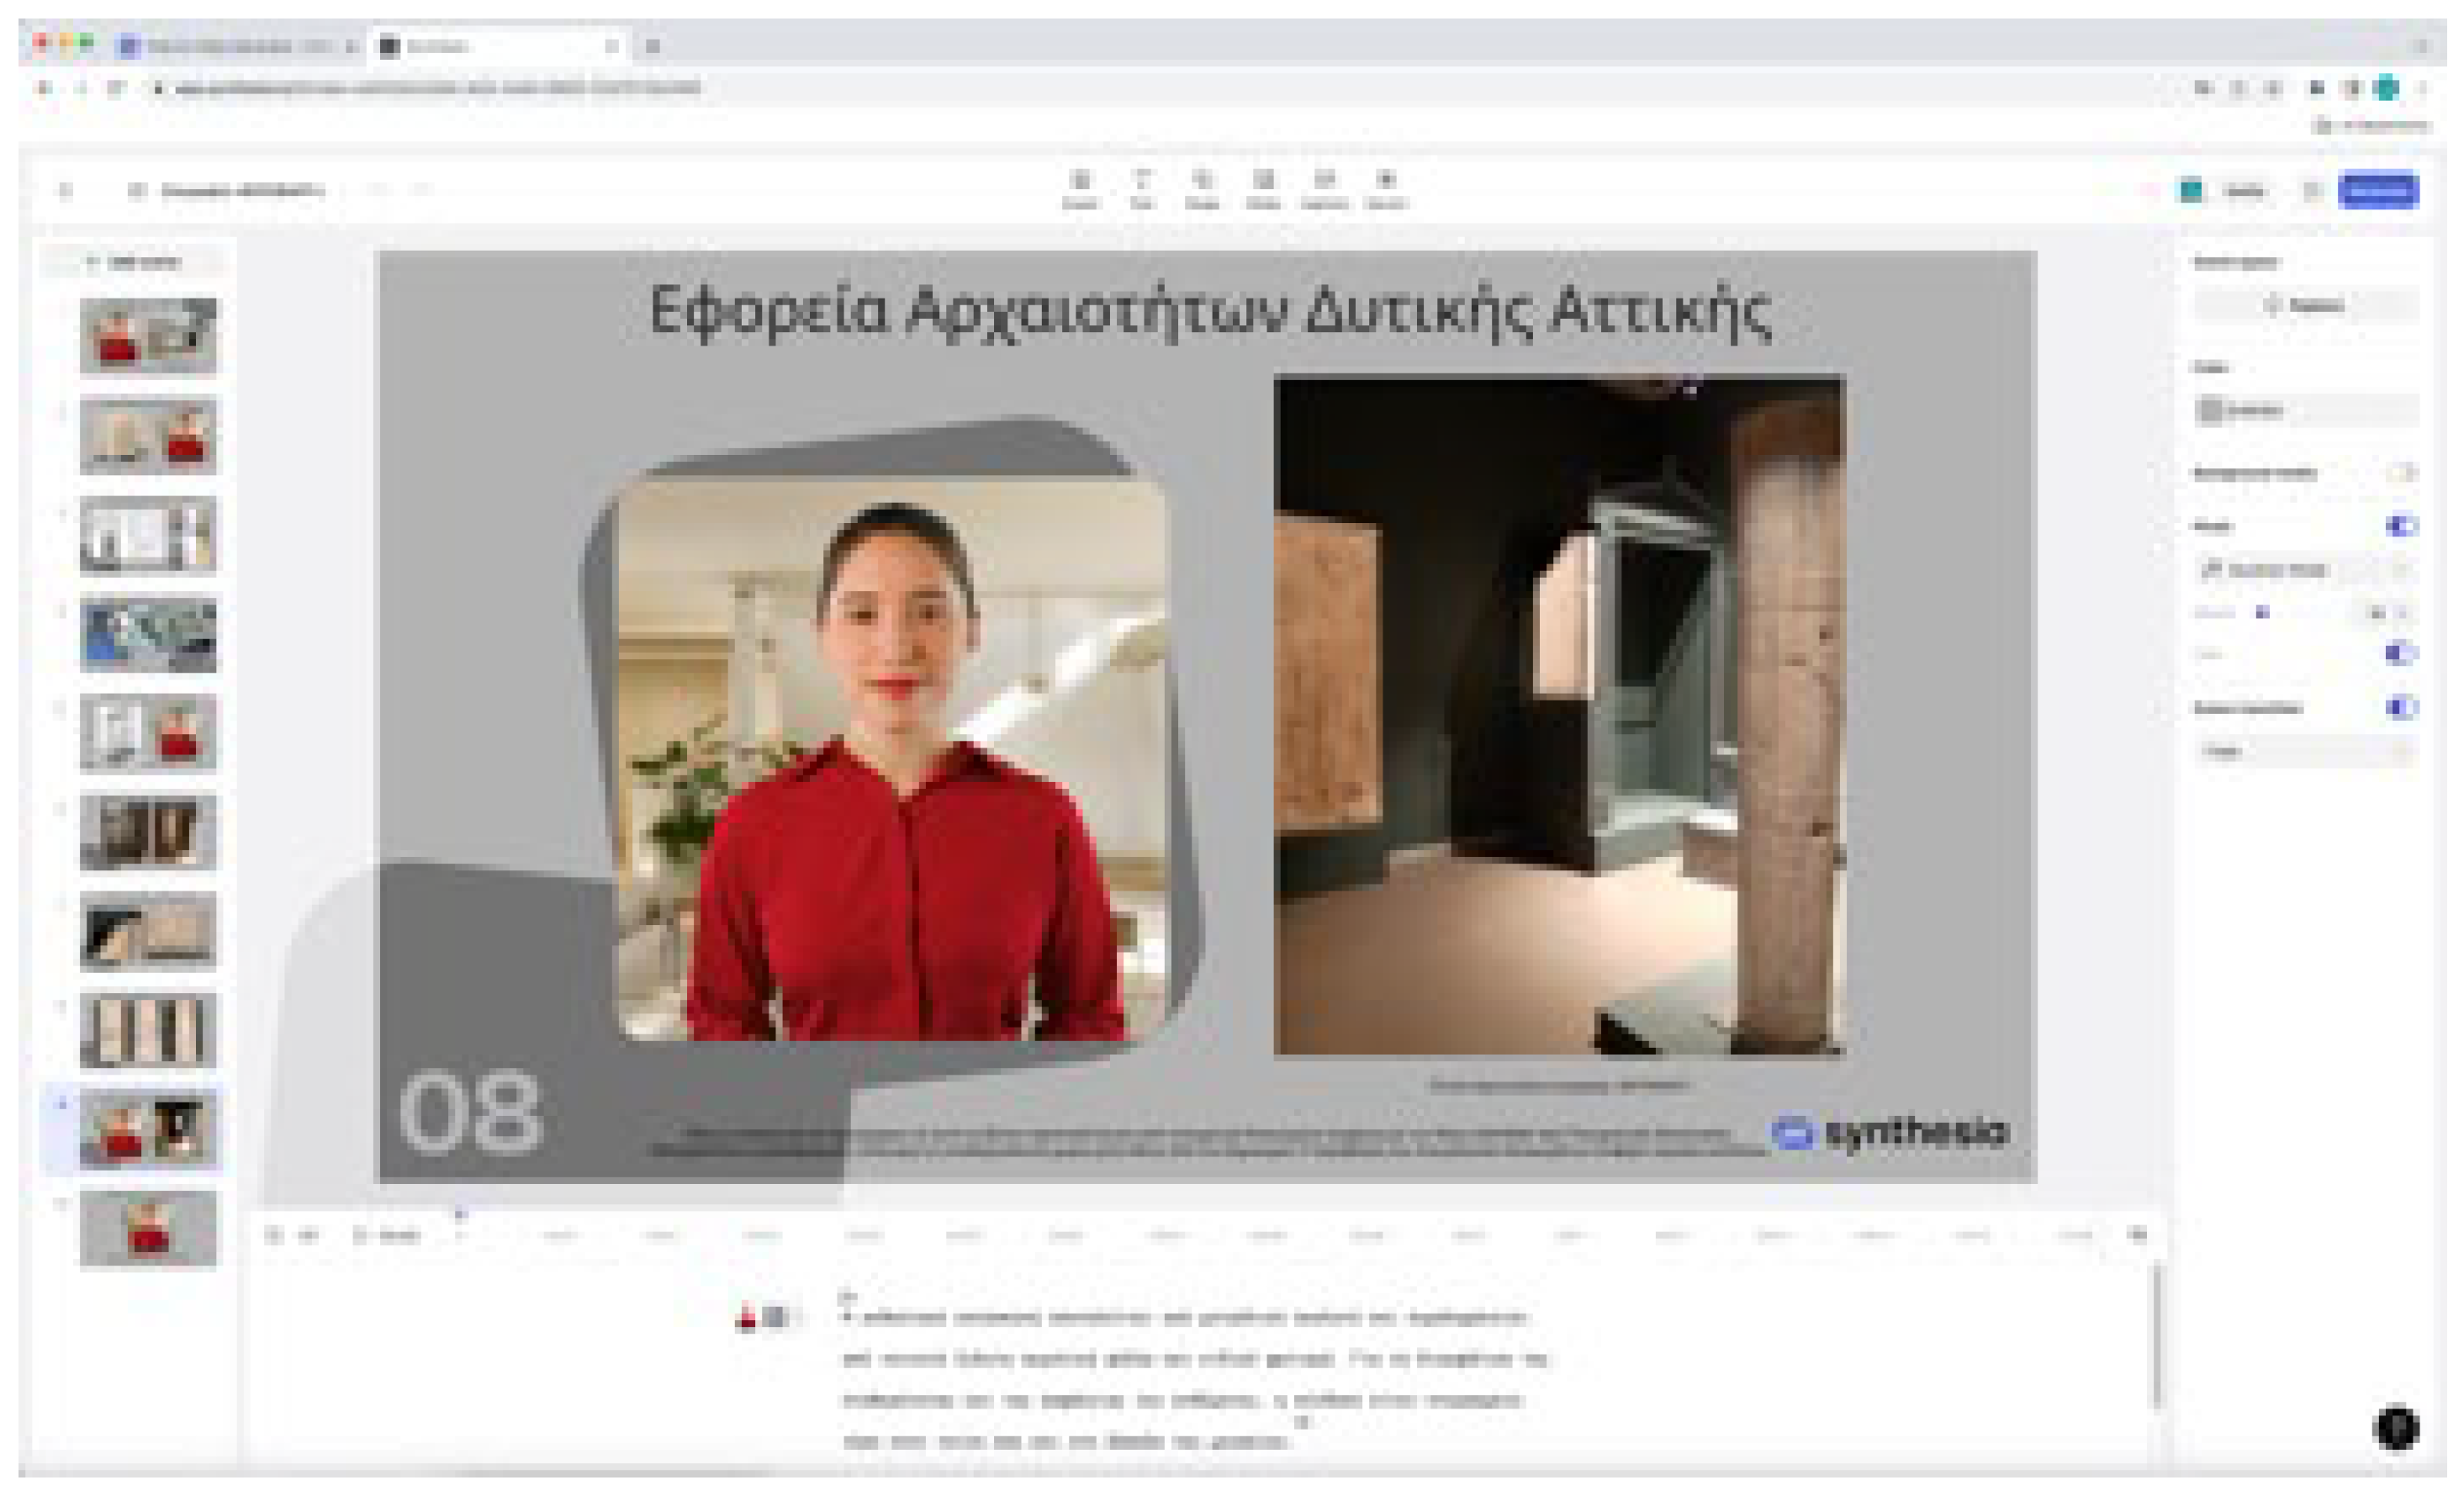
Task: Enable the Background media toggle
Action: 2401,472
